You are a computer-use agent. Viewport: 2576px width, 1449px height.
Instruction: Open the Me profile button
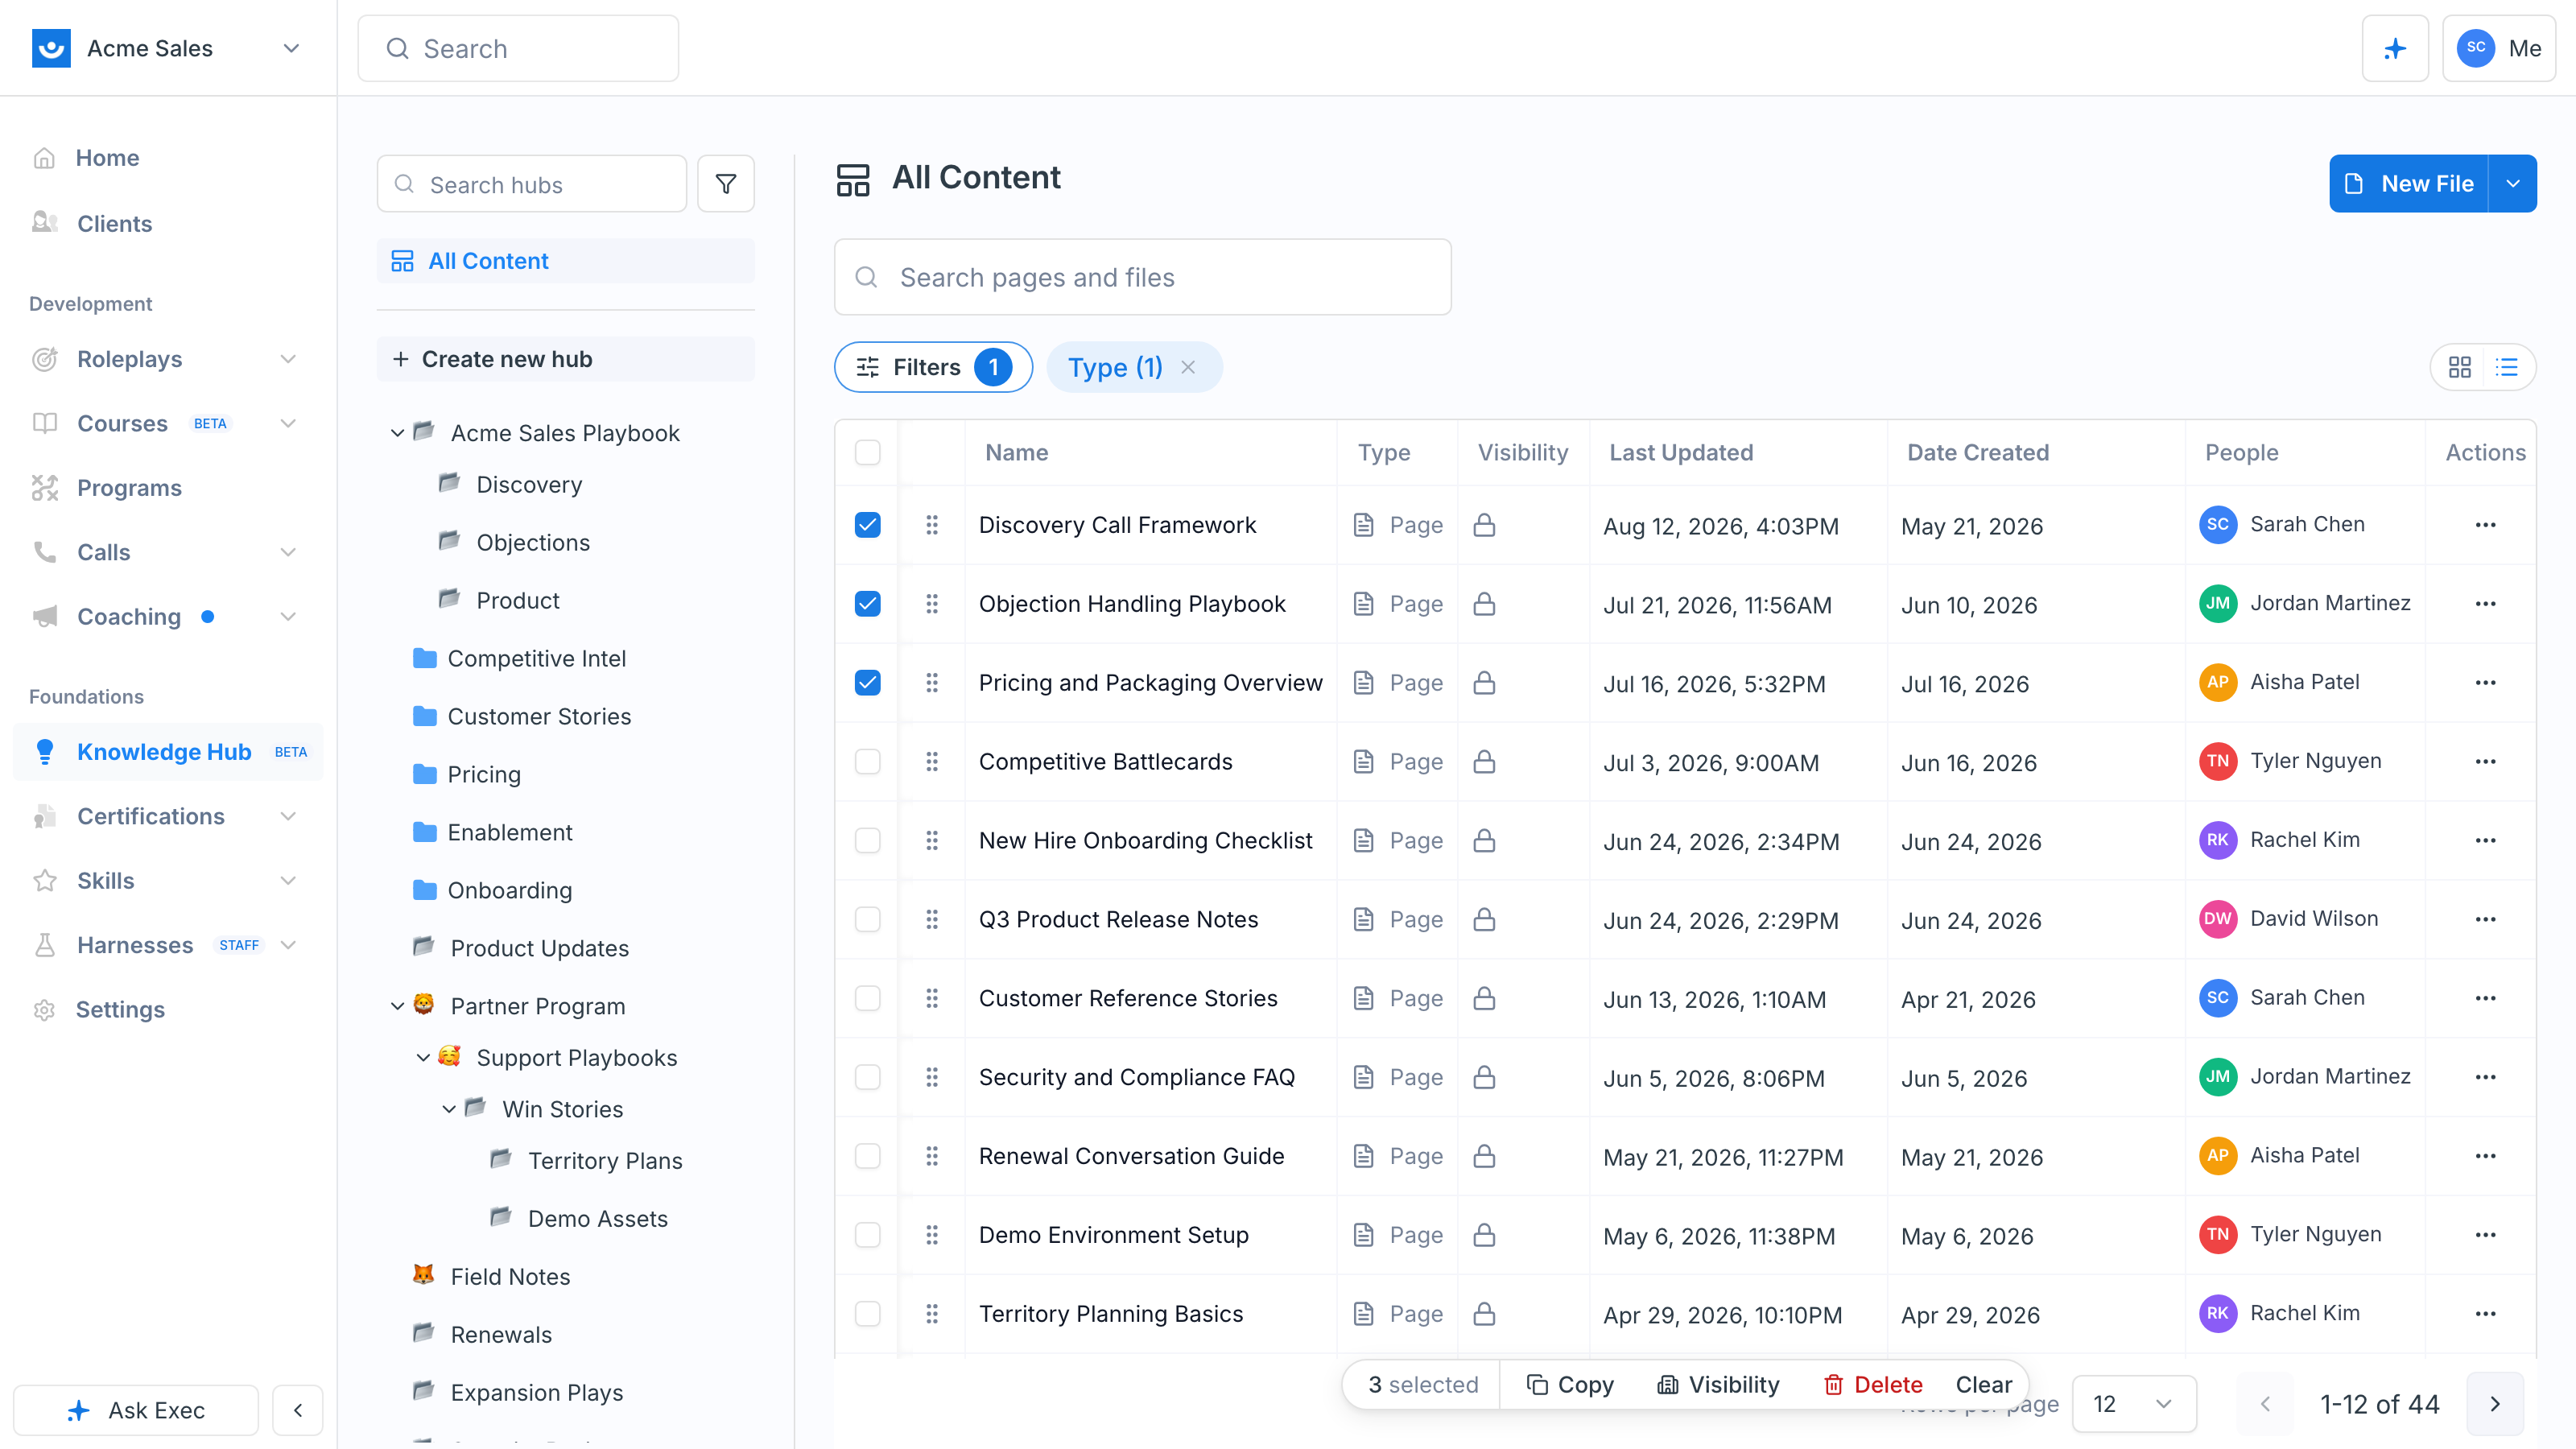(x=2498, y=48)
